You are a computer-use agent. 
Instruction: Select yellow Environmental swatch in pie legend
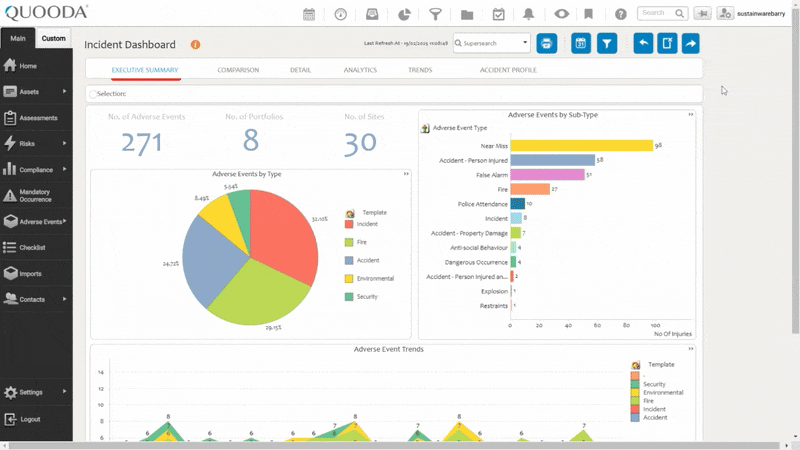[x=349, y=279]
